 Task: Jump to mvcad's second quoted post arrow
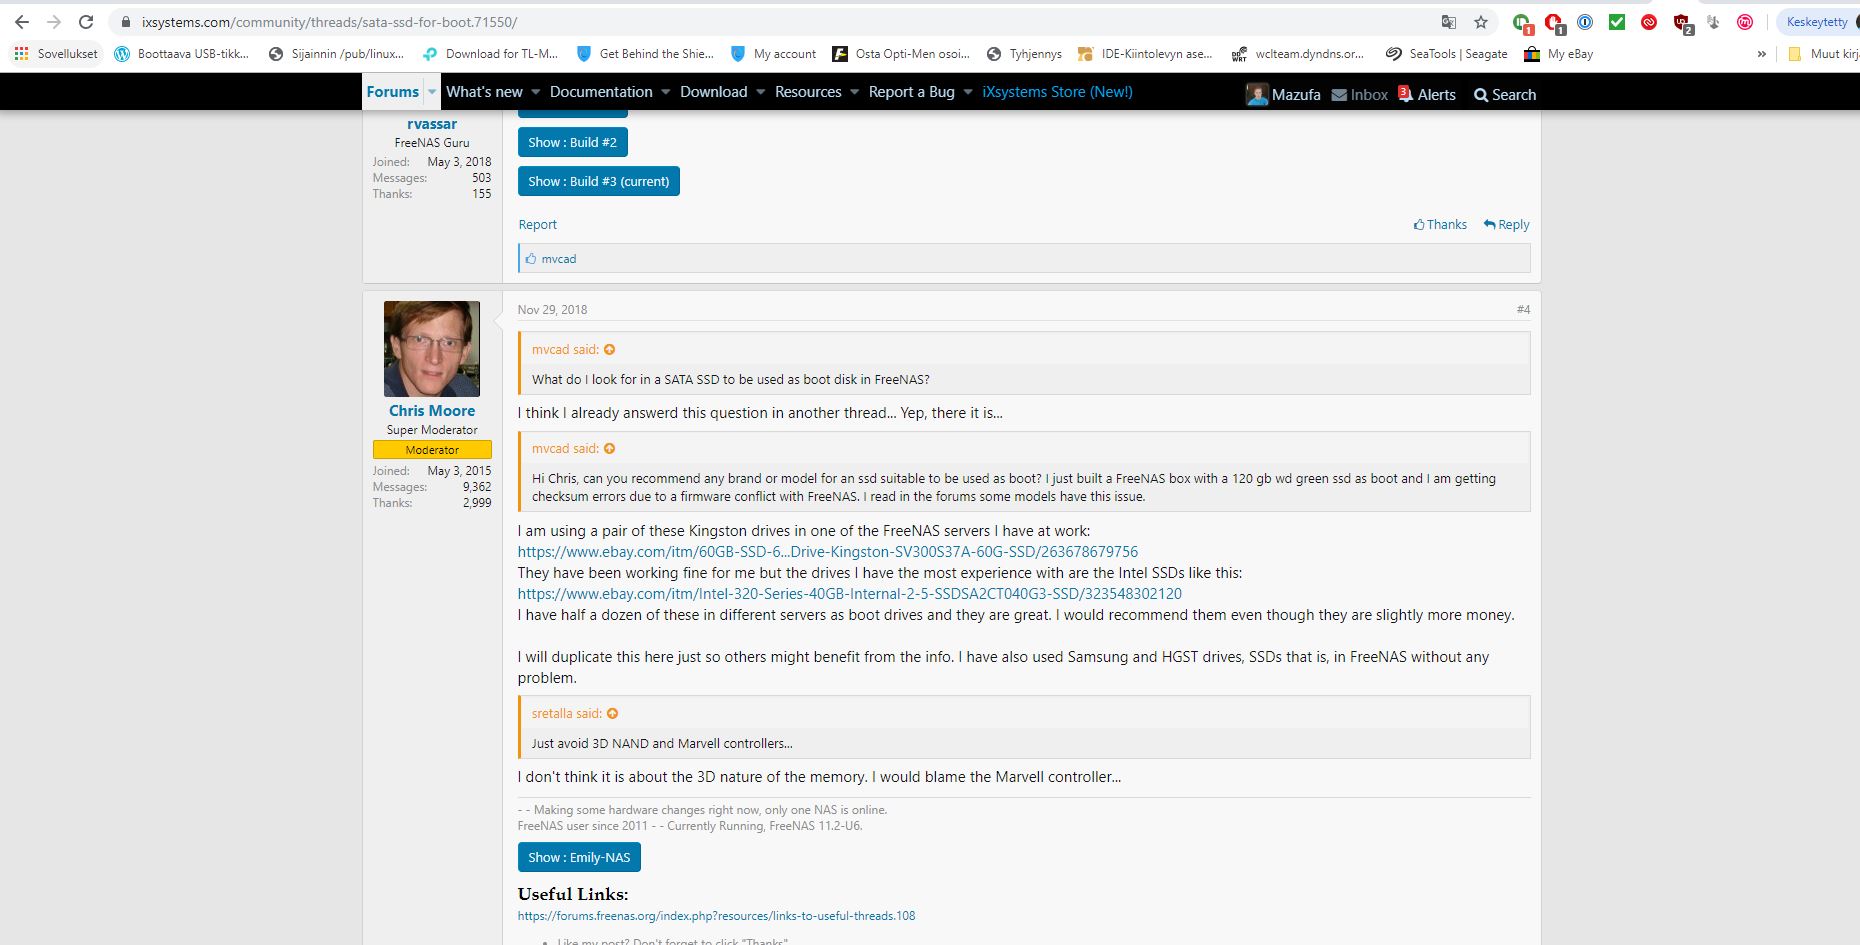609,449
